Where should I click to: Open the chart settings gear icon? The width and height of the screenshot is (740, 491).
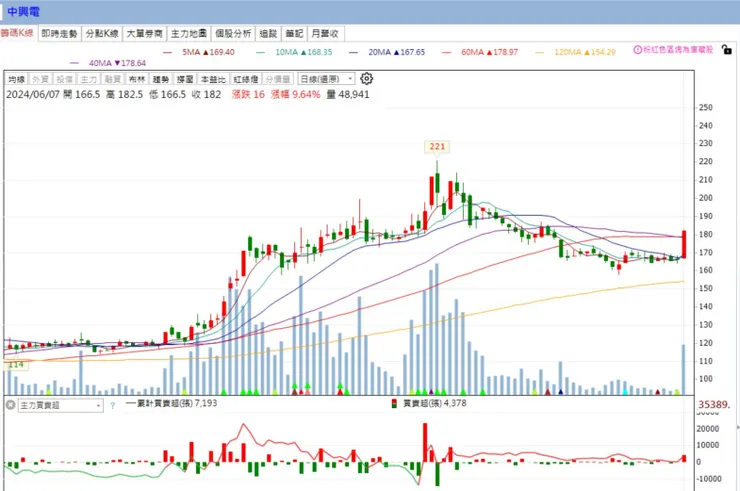[x=367, y=78]
